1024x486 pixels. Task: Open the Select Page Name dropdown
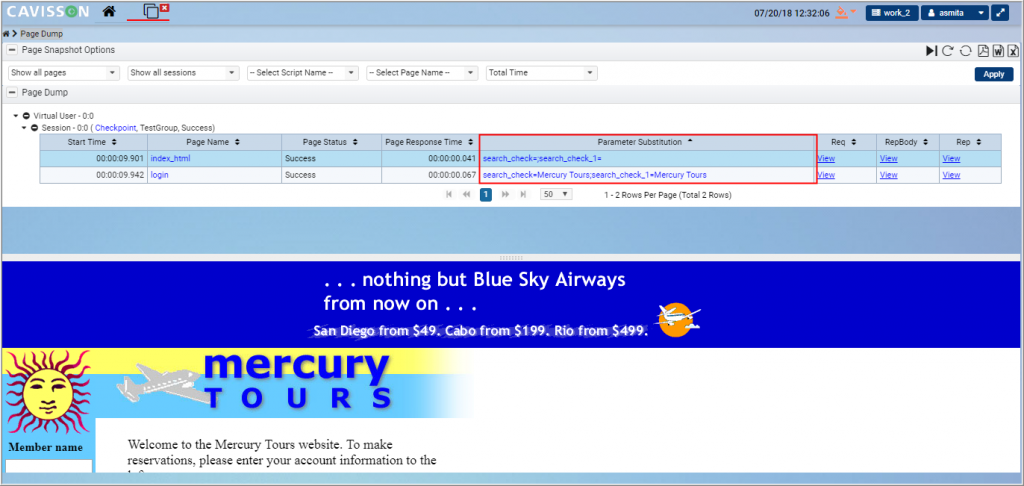click(423, 73)
